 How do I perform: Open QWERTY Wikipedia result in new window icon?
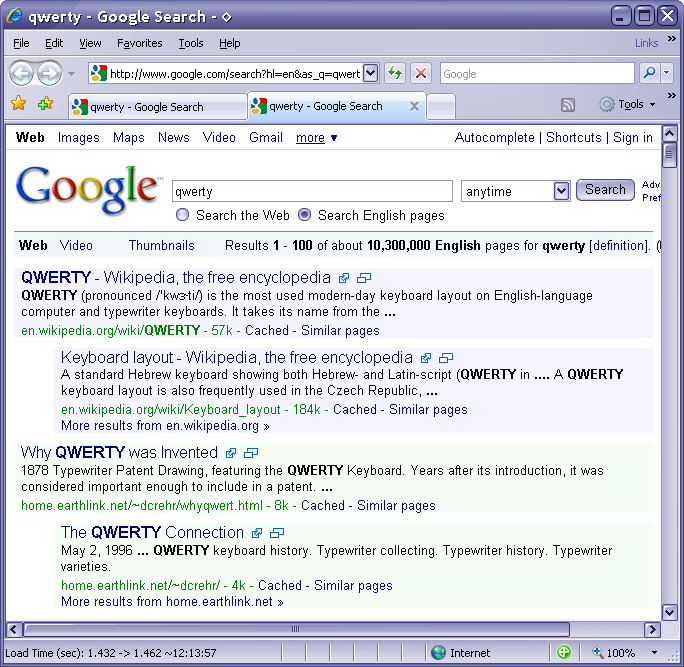tap(364, 278)
